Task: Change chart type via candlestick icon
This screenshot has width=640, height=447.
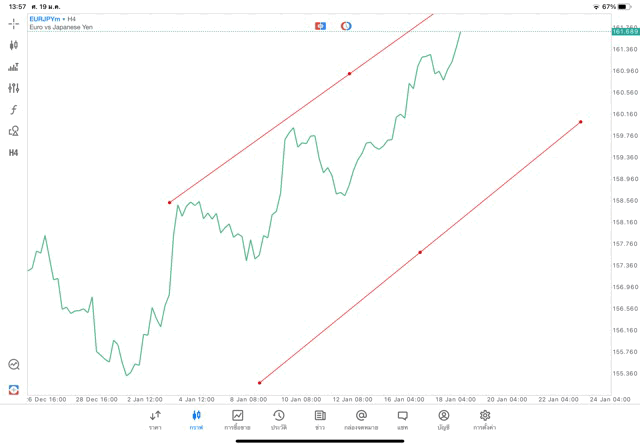Action: click(x=14, y=45)
